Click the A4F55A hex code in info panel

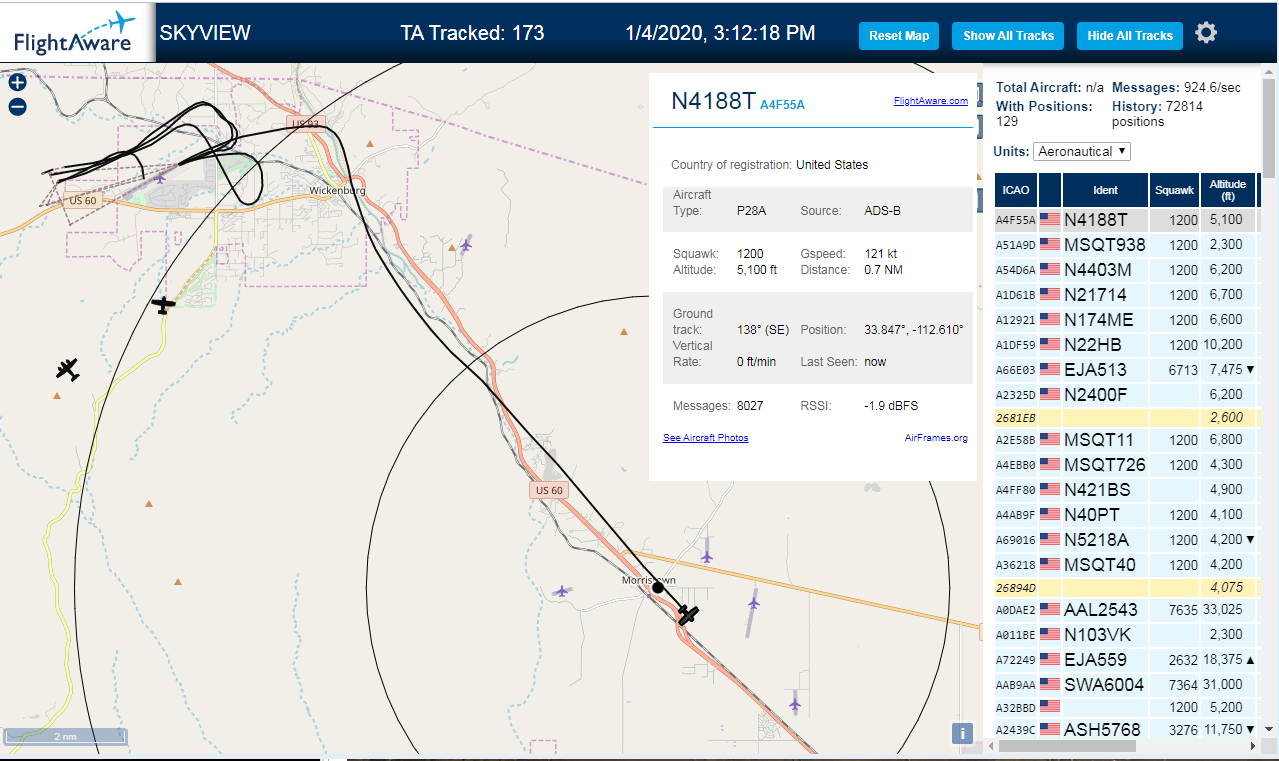tap(782, 104)
